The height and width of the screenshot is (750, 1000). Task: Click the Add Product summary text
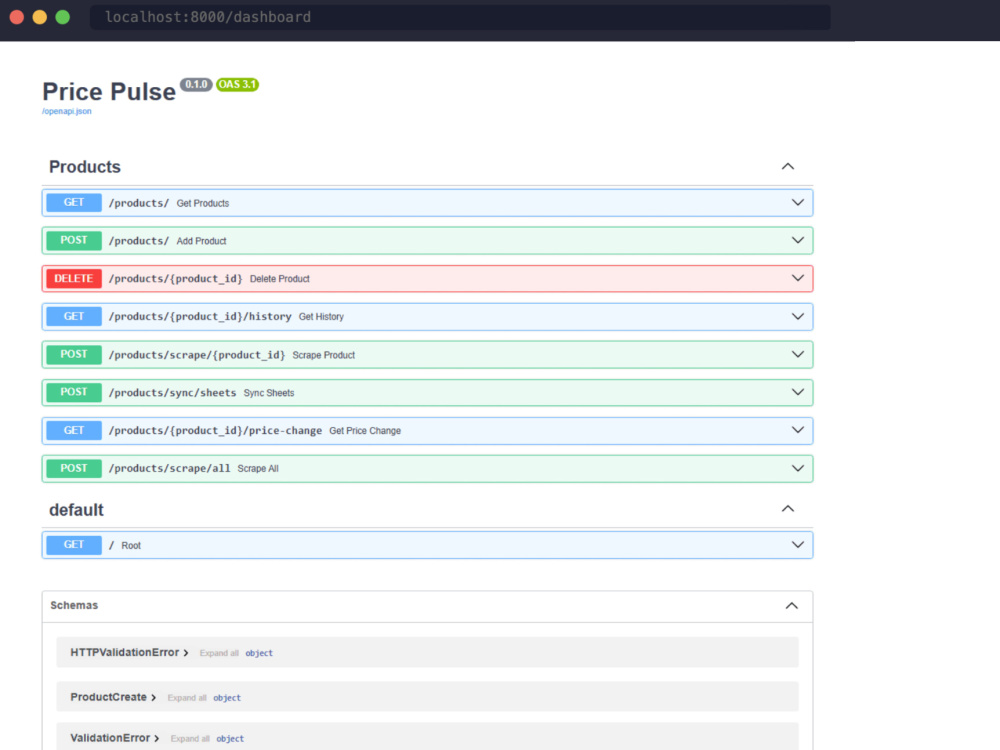tap(202, 241)
